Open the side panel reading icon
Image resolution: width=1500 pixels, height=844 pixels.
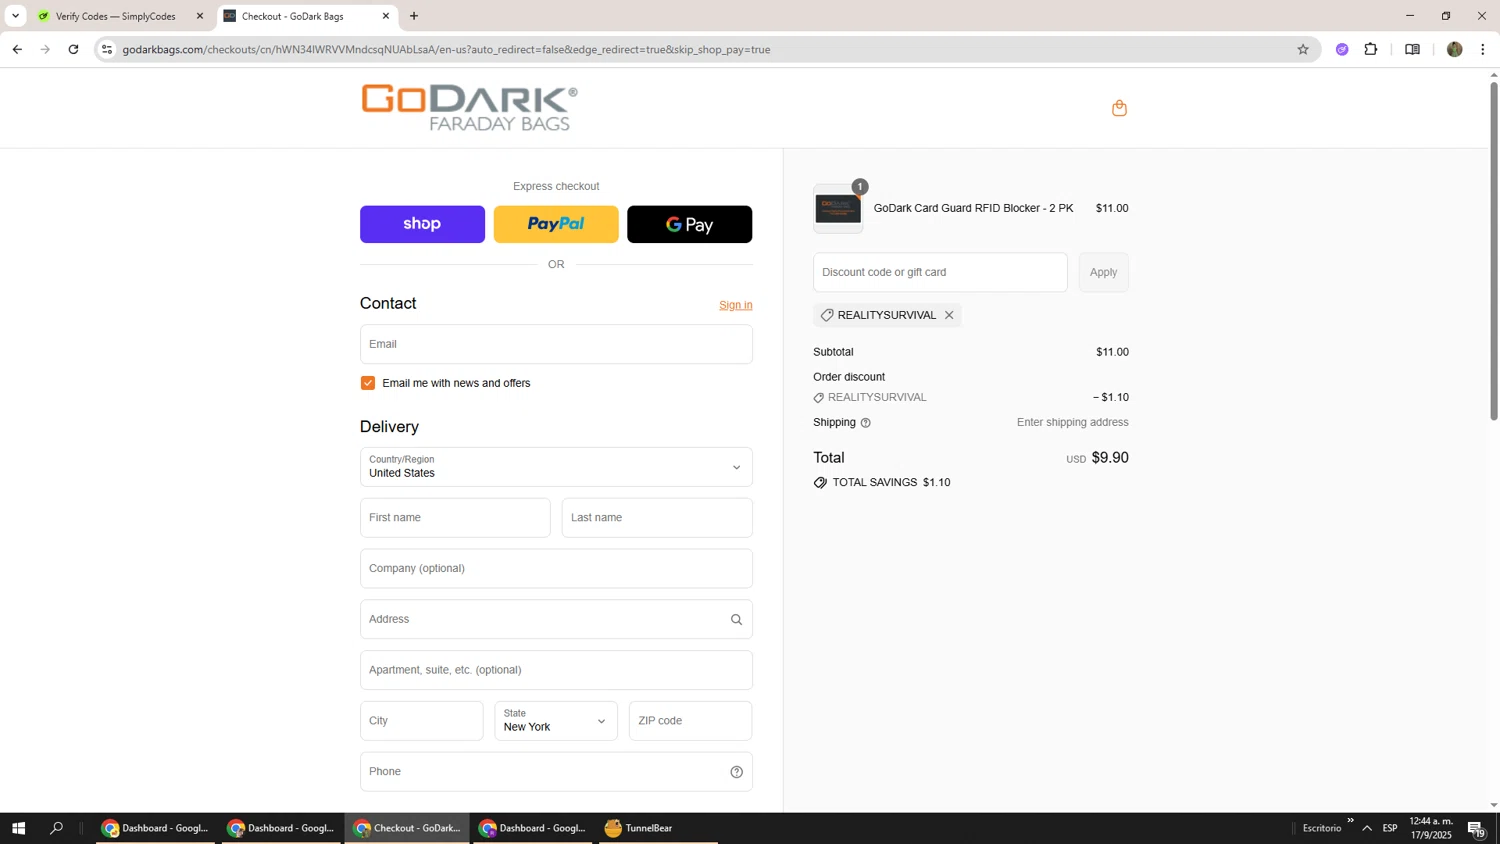coord(1412,49)
